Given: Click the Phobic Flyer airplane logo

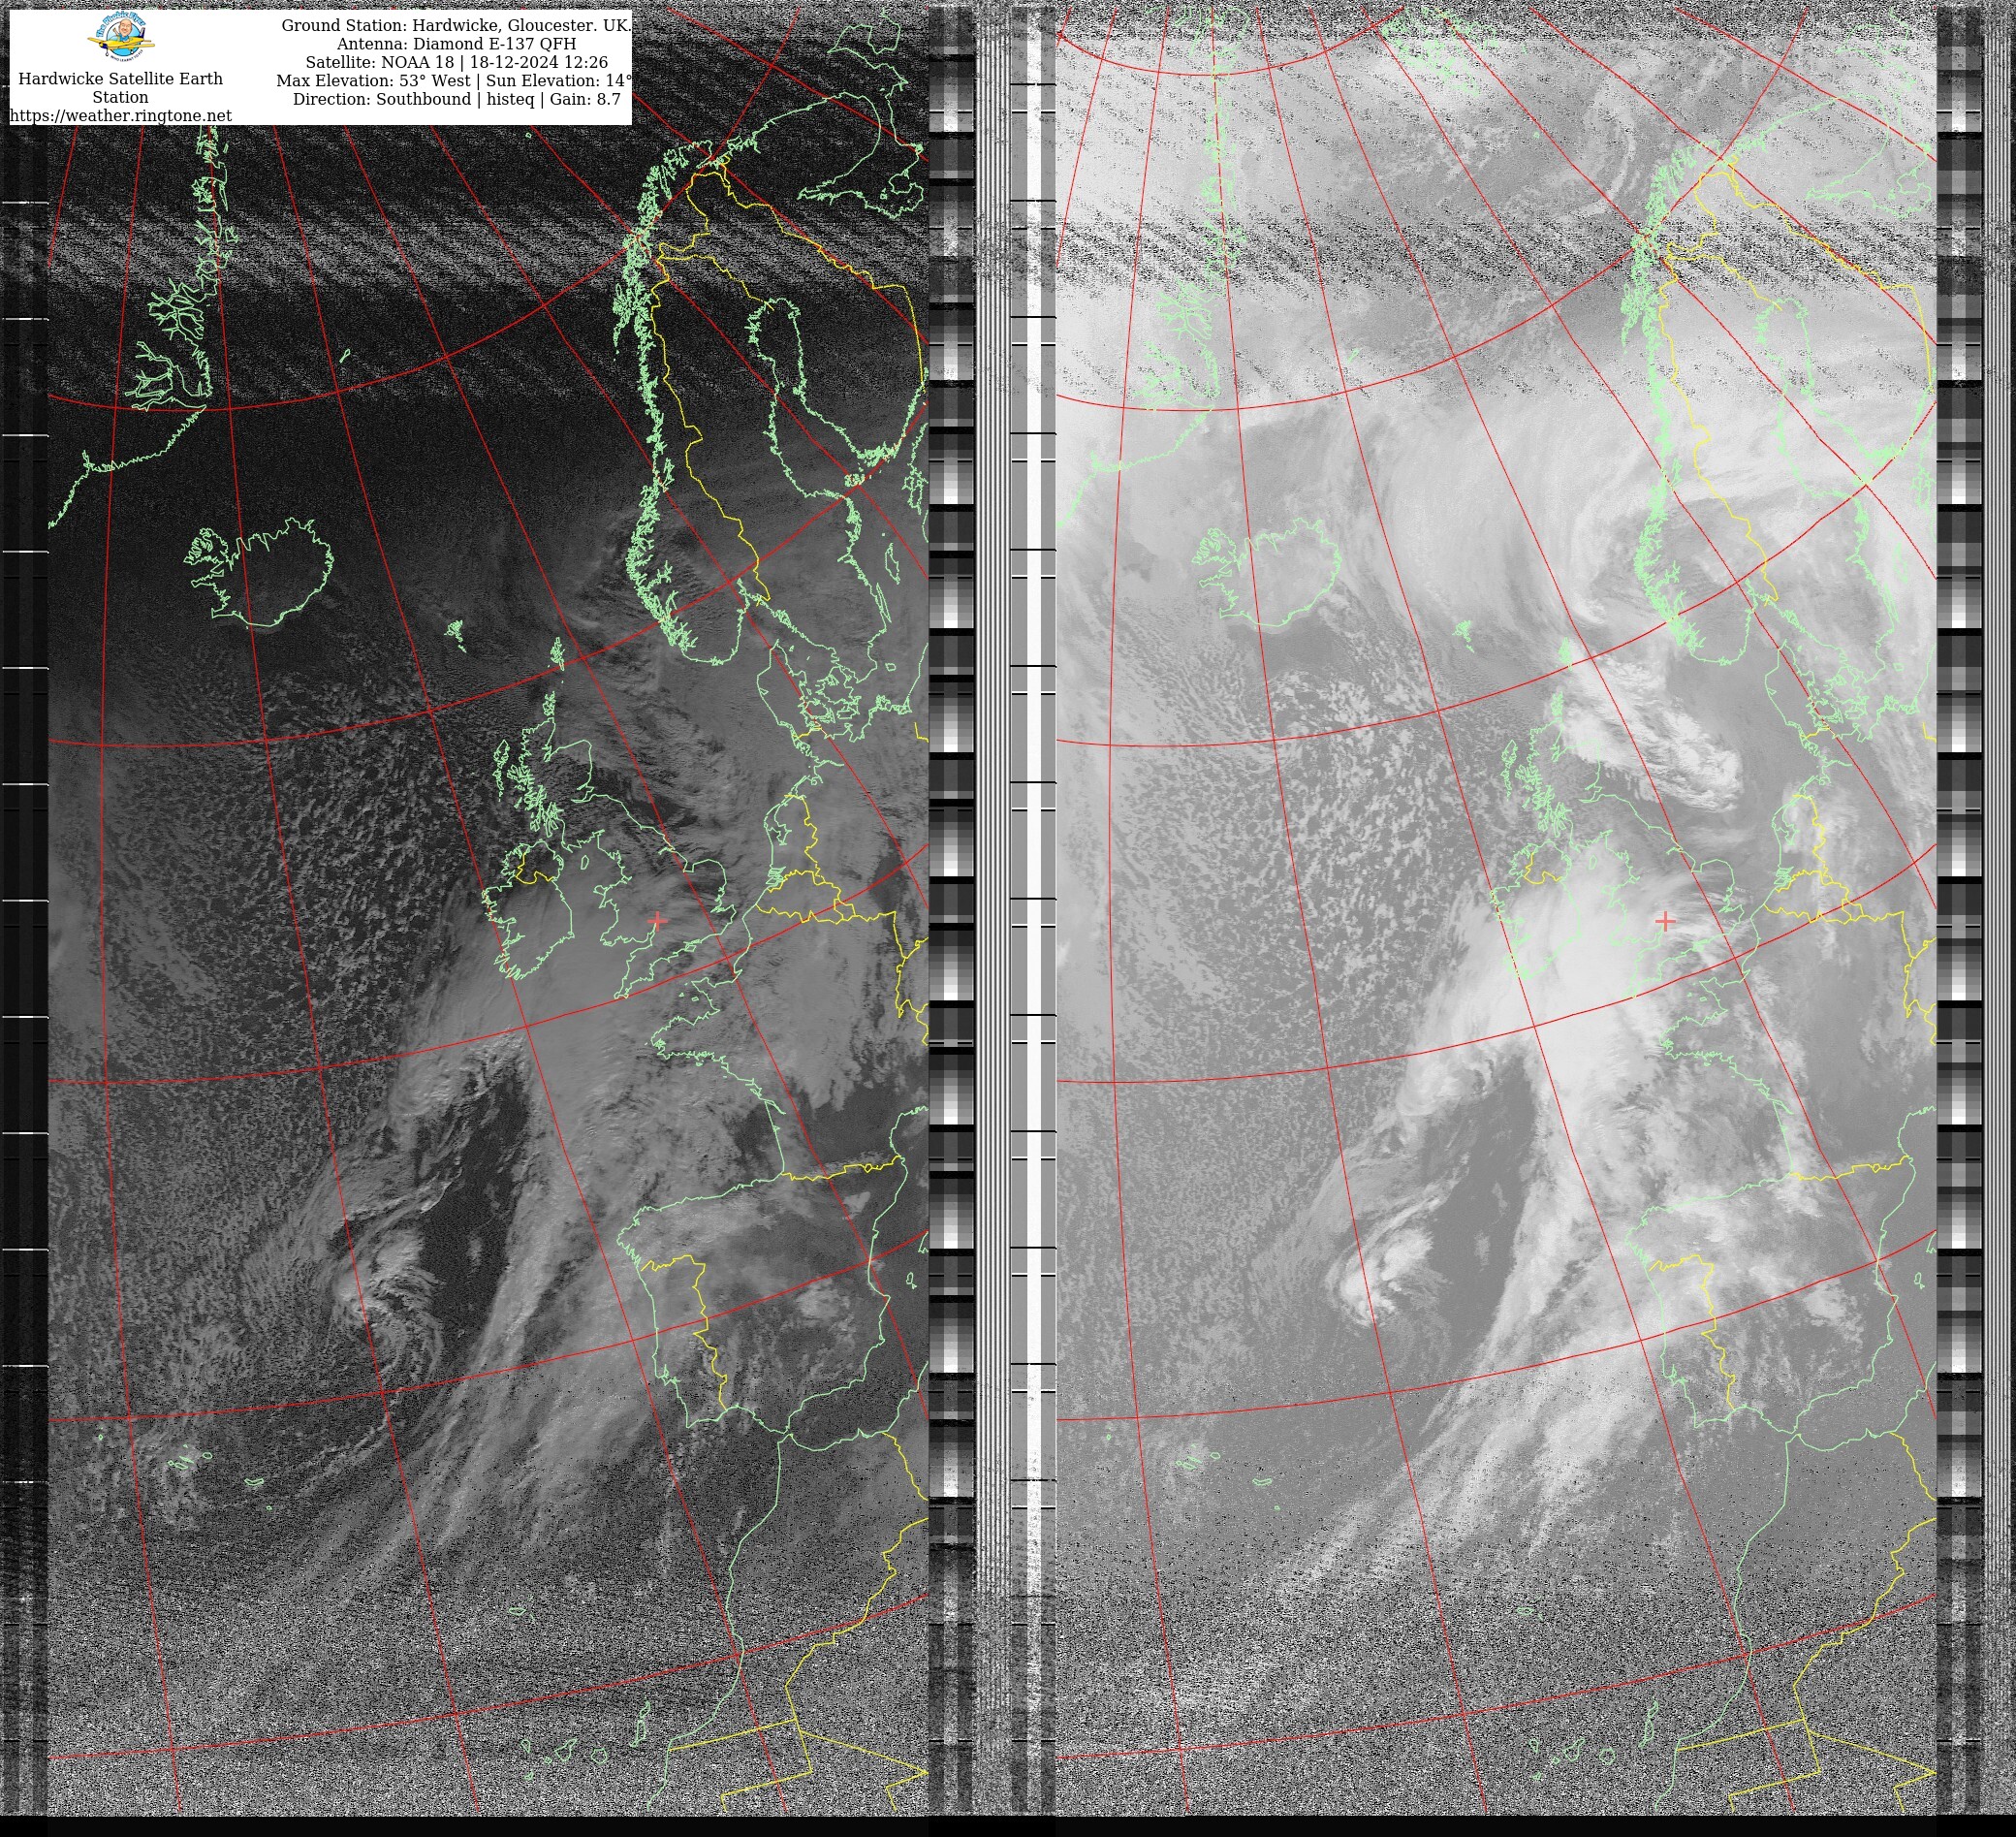Looking at the screenshot, I should 121,38.
